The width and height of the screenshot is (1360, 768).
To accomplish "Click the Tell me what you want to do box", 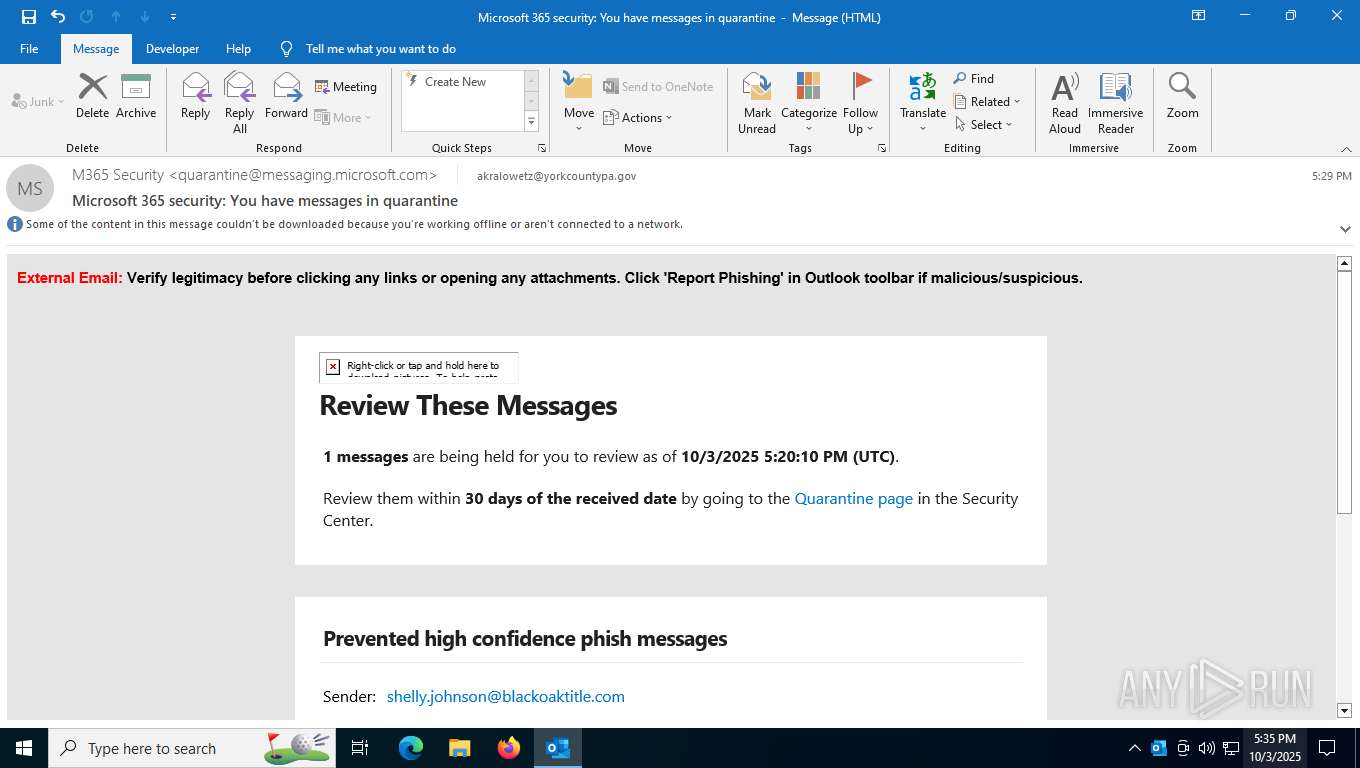I will (x=380, y=49).
